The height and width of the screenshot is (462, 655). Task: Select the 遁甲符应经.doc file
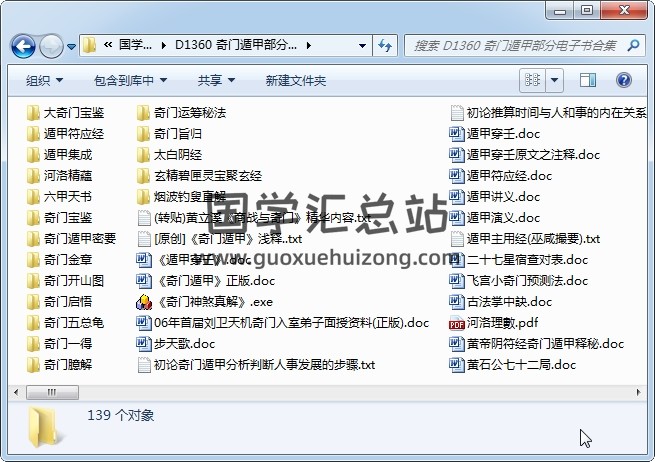click(x=501, y=175)
